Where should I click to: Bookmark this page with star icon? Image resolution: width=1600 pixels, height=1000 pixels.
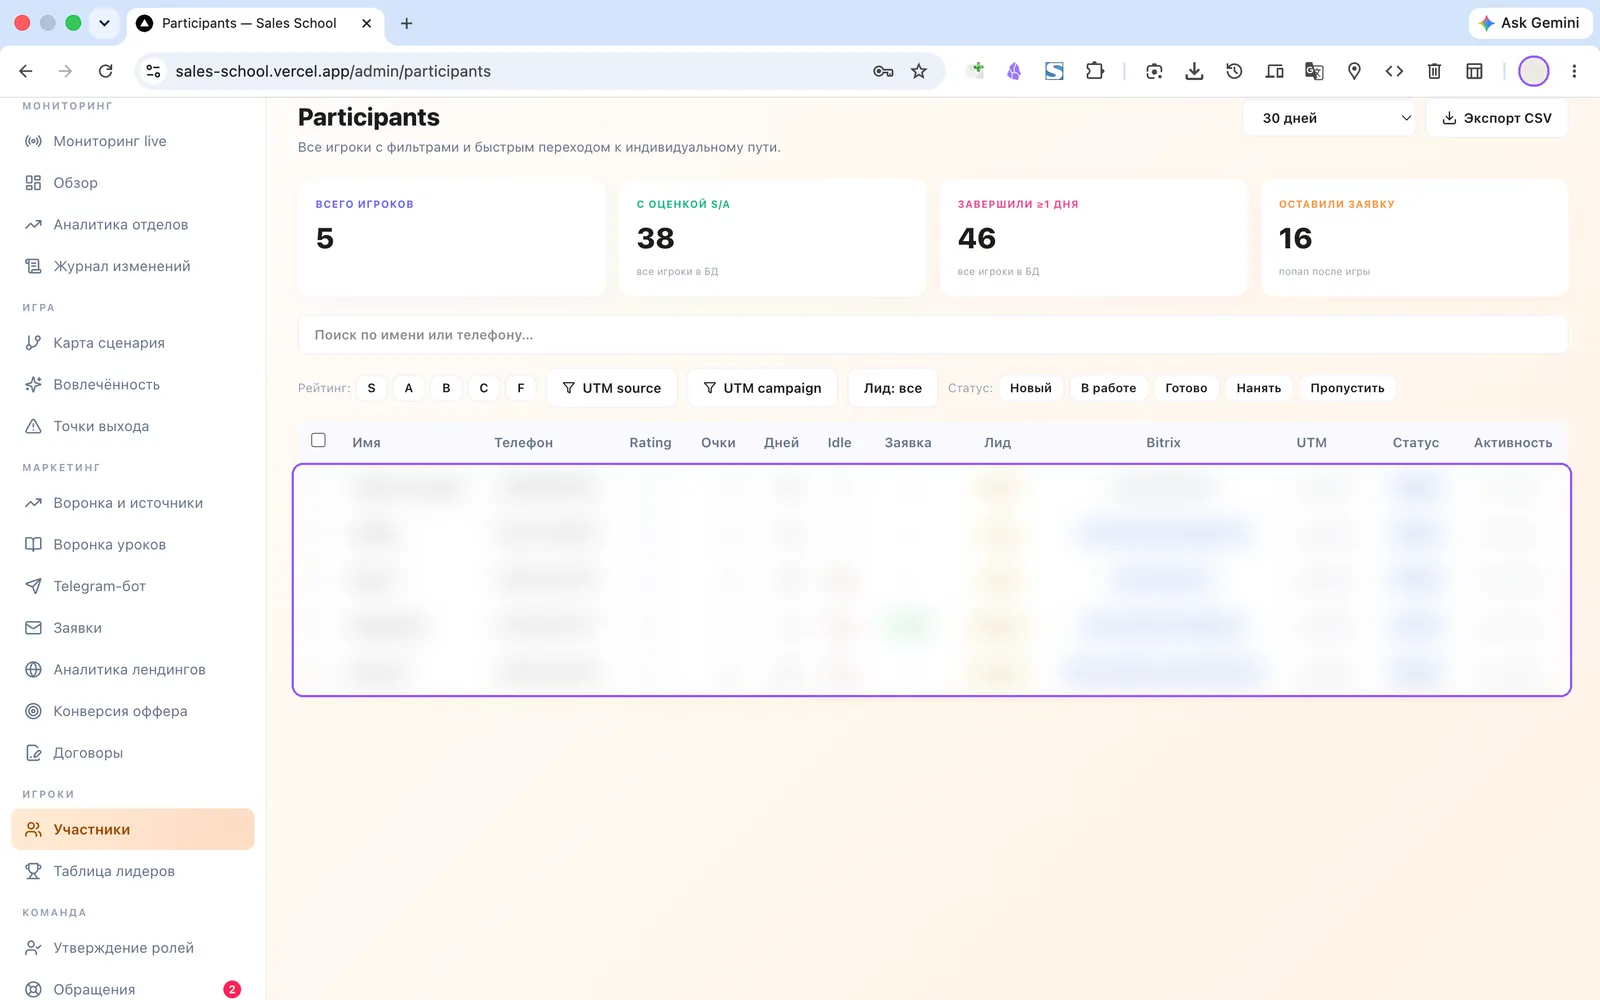coord(919,71)
